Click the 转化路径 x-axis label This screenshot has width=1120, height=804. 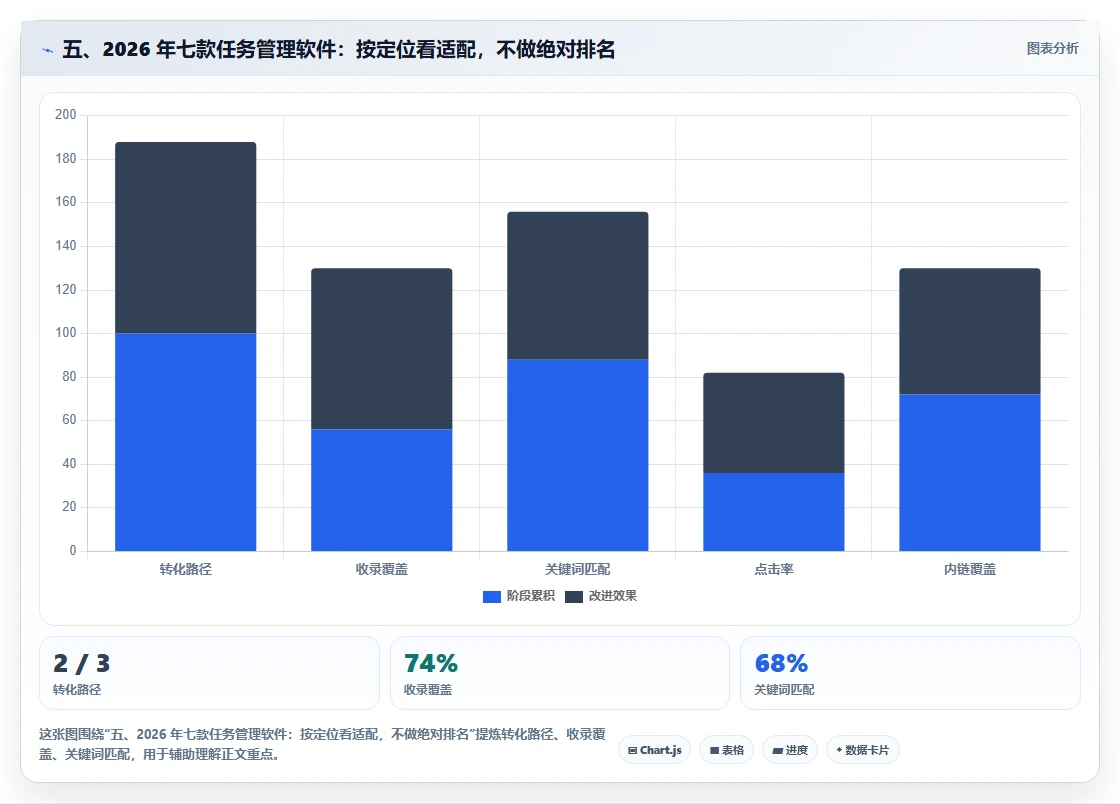(x=186, y=570)
